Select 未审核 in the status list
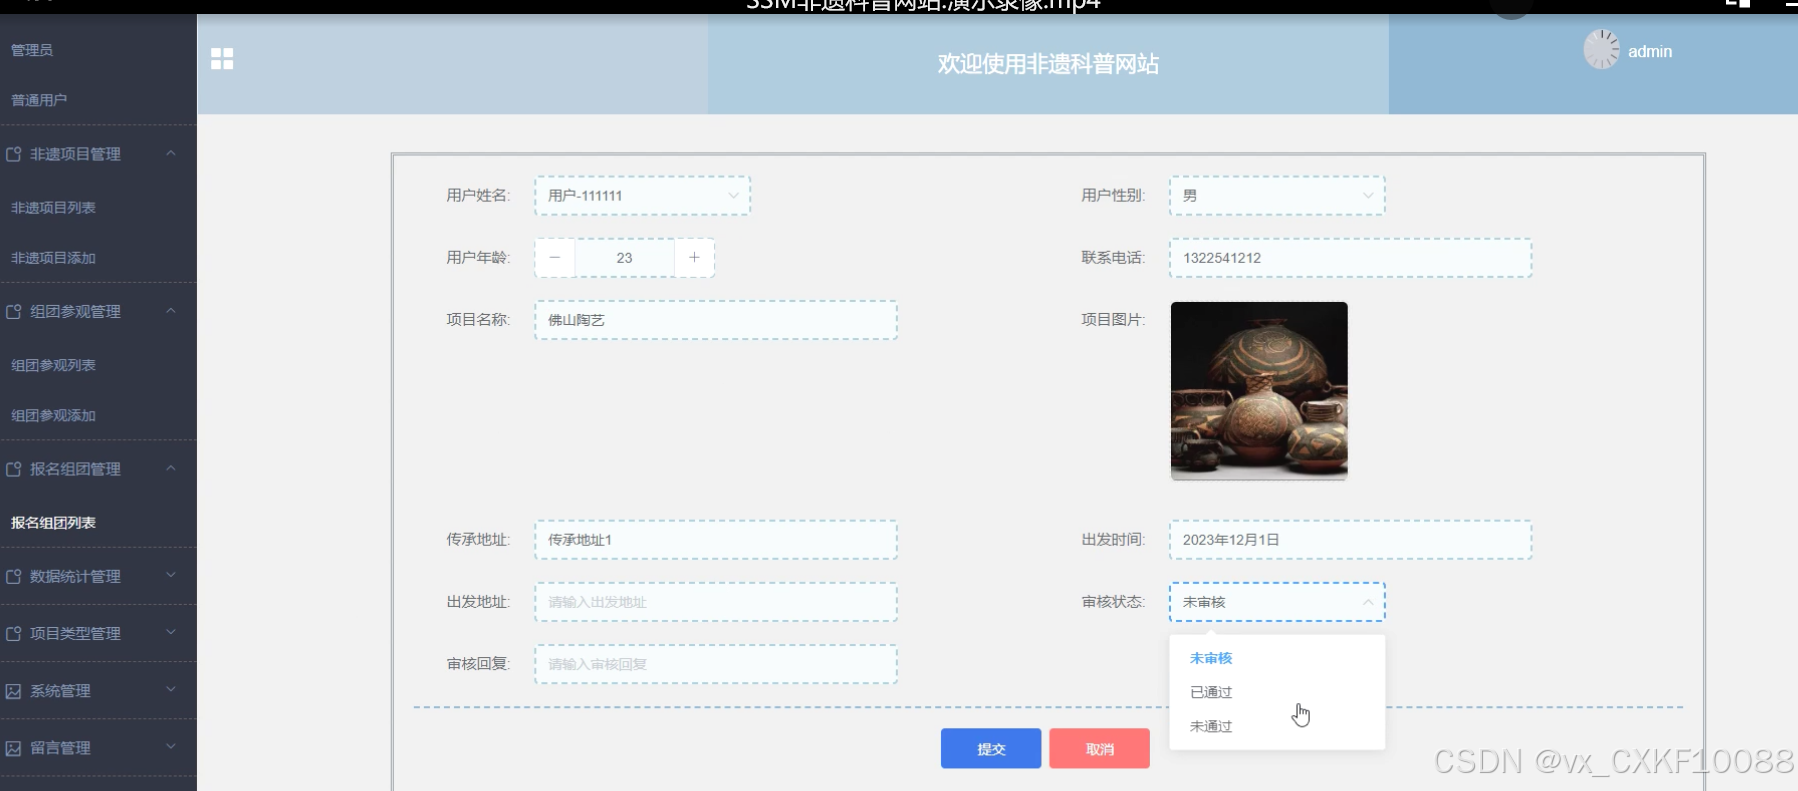This screenshot has width=1798, height=791. (x=1277, y=658)
